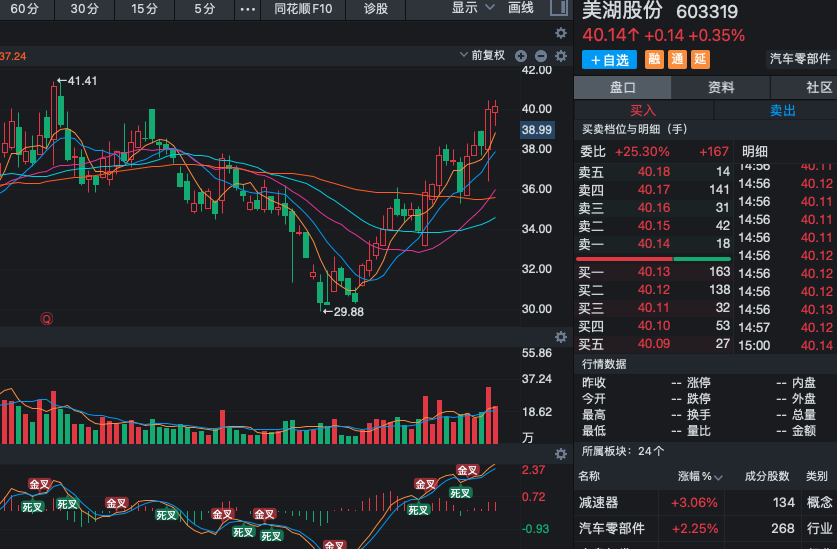837x549 pixels.
Task: Open the 减速器 sector row
Action: pyautogui.click(x=705, y=503)
